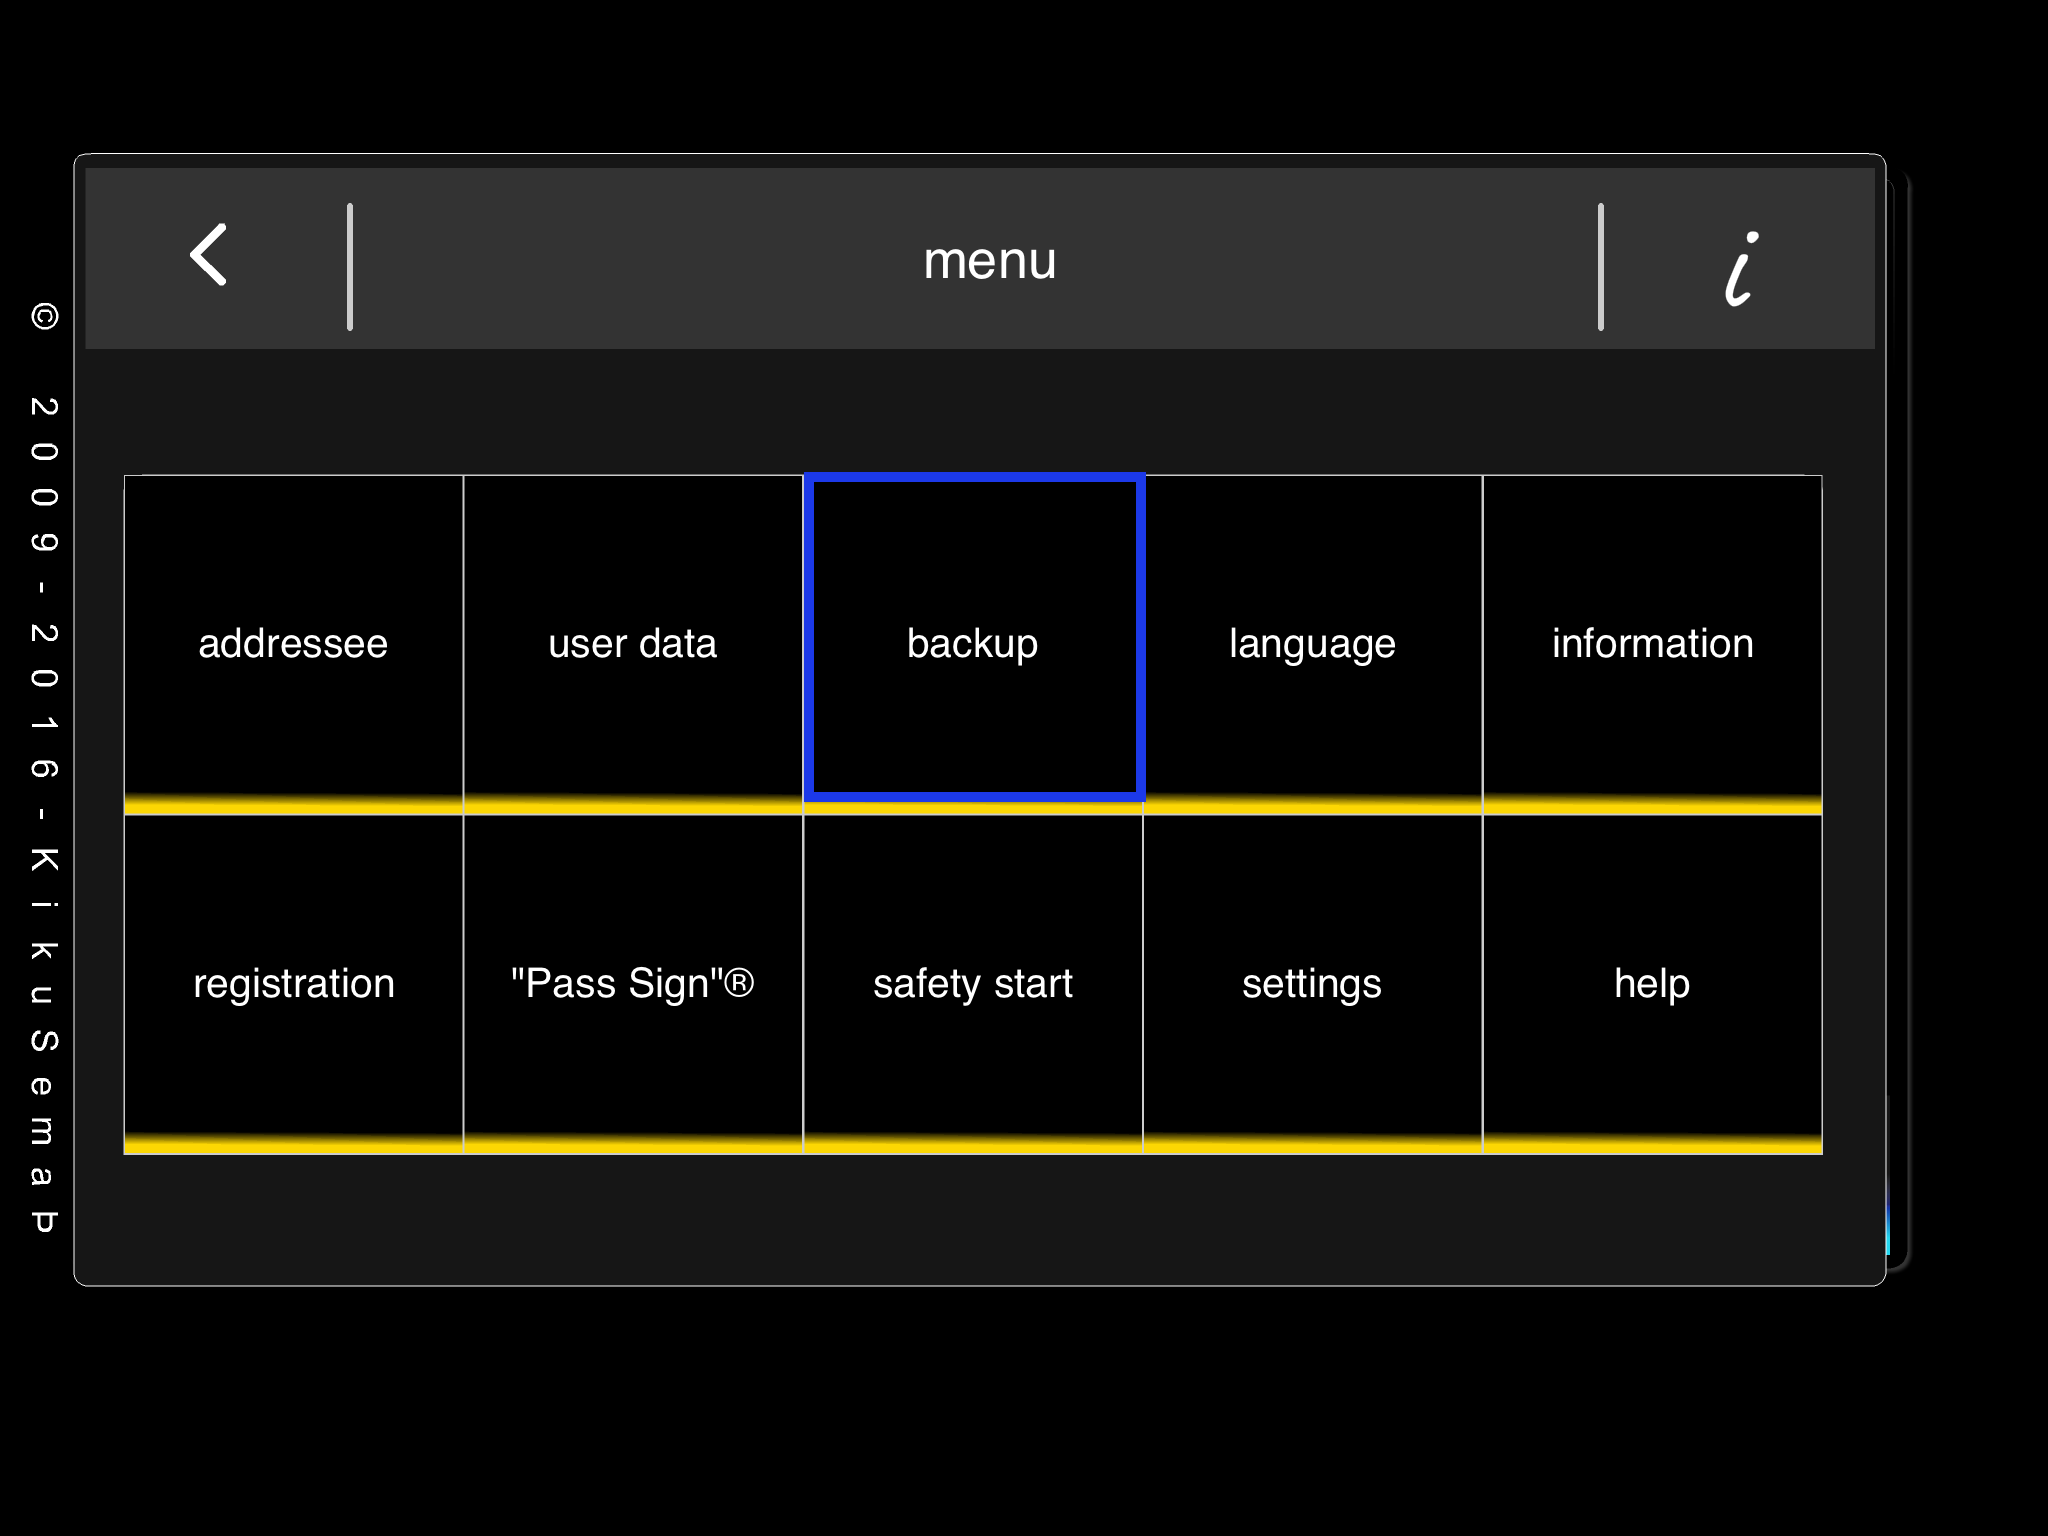This screenshot has height=1536, width=2048.
Task: Click the yellow bar under settings tile
Action: [1312, 1144]
